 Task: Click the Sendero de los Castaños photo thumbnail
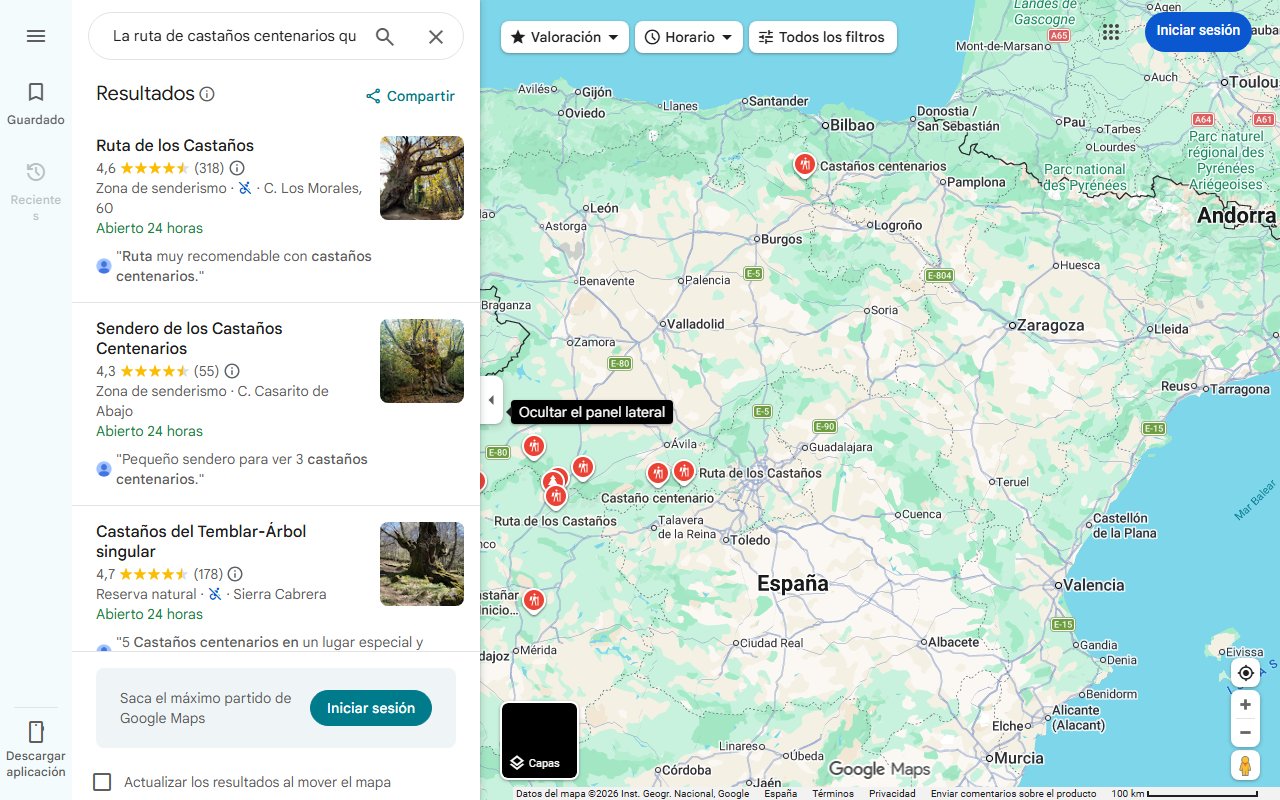pyautogui.click(x=421, y=361)
